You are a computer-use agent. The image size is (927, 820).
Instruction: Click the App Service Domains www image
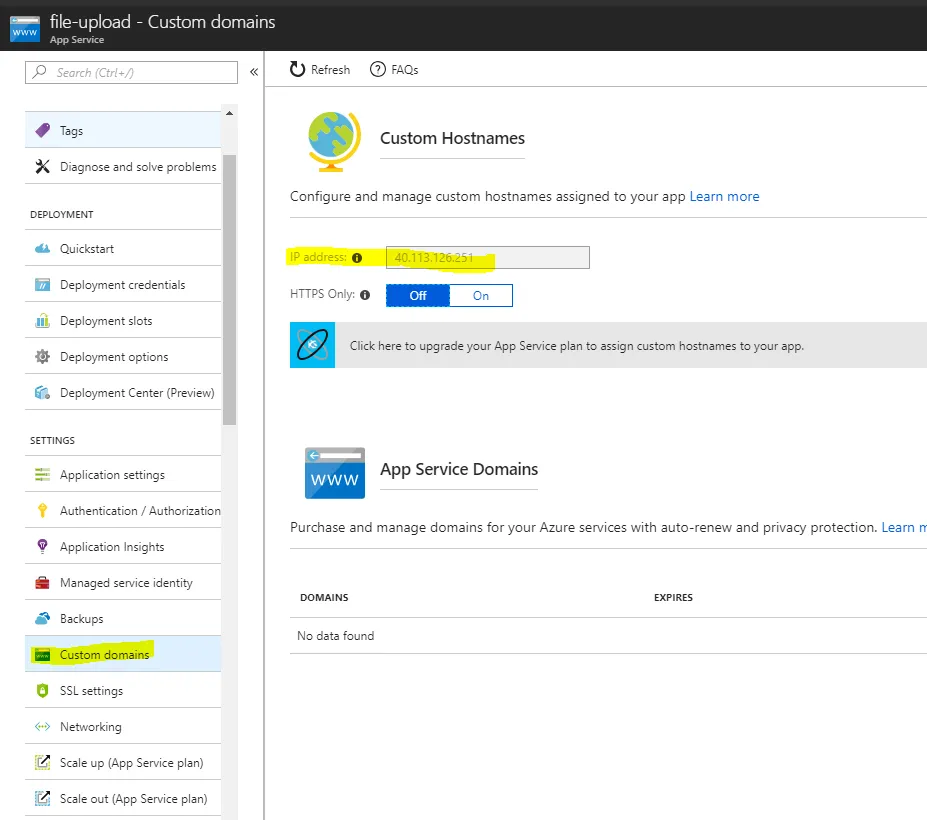tap(335, 473)
